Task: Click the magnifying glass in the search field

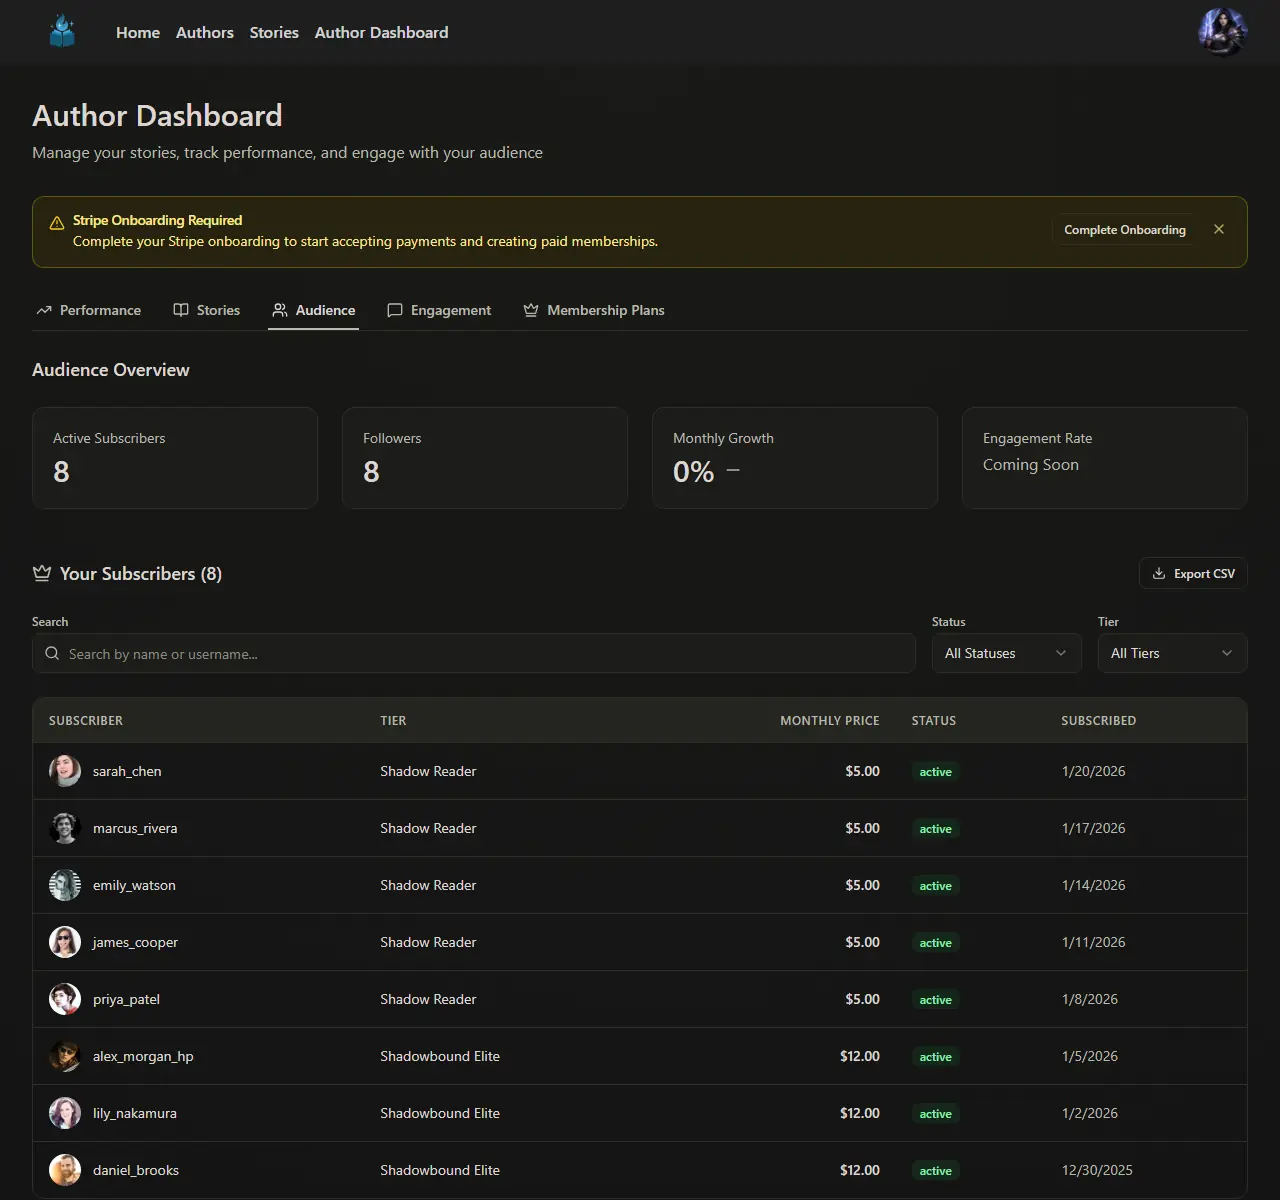Action: 52,653
